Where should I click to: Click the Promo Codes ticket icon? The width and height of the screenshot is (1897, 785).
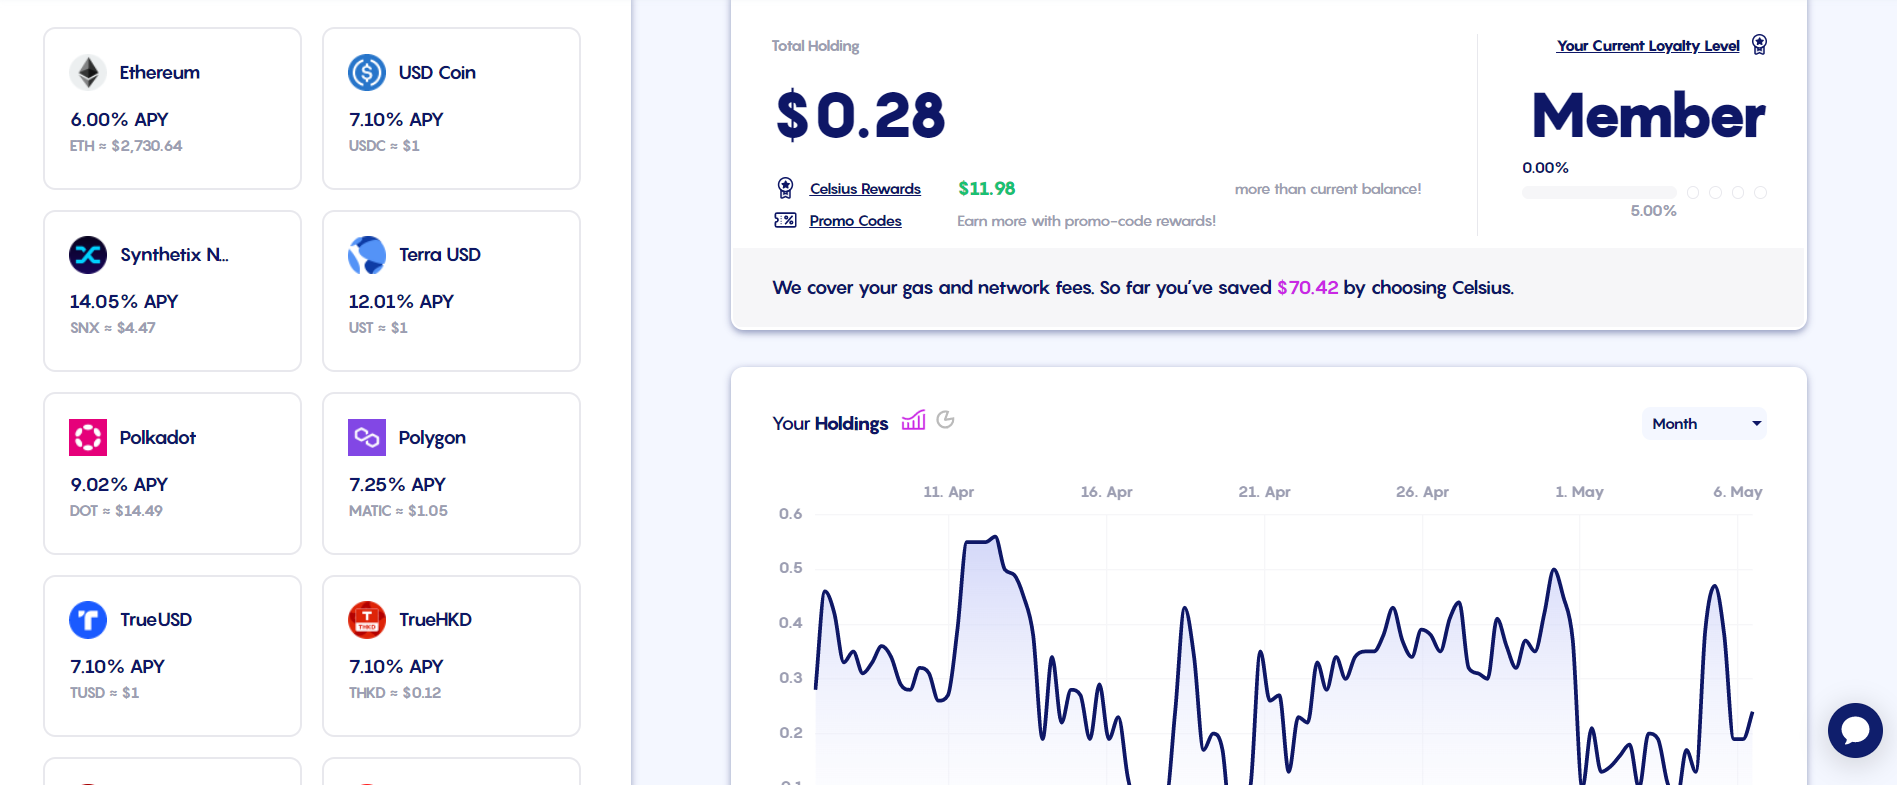785,220
